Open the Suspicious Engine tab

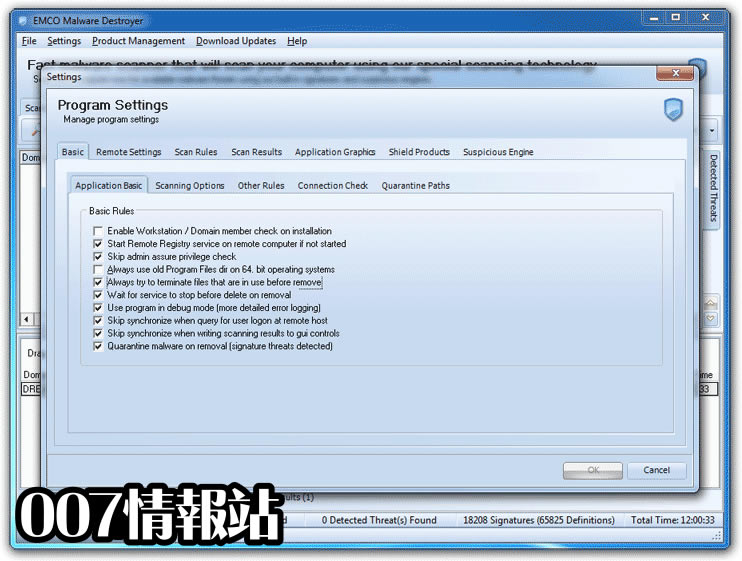[498, 152]
